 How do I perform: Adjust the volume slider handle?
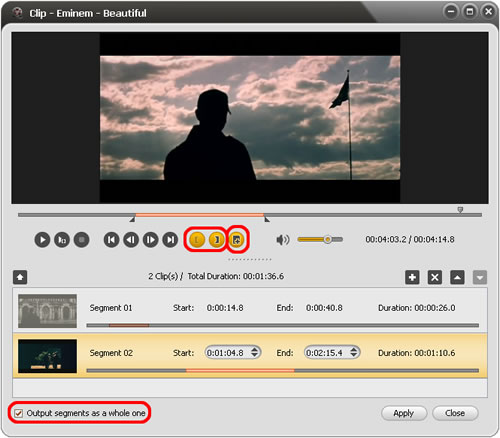point(328,239)
